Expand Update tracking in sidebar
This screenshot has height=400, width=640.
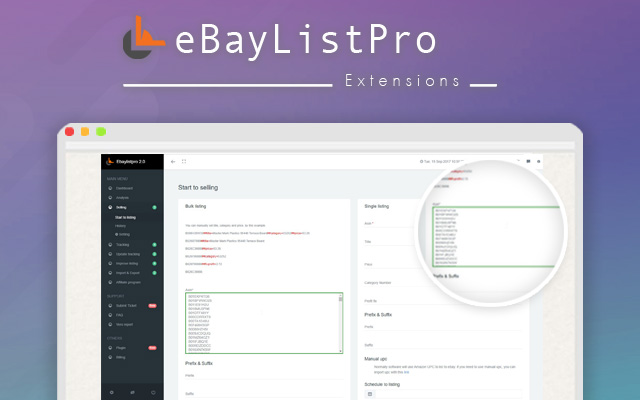[132, 254]
